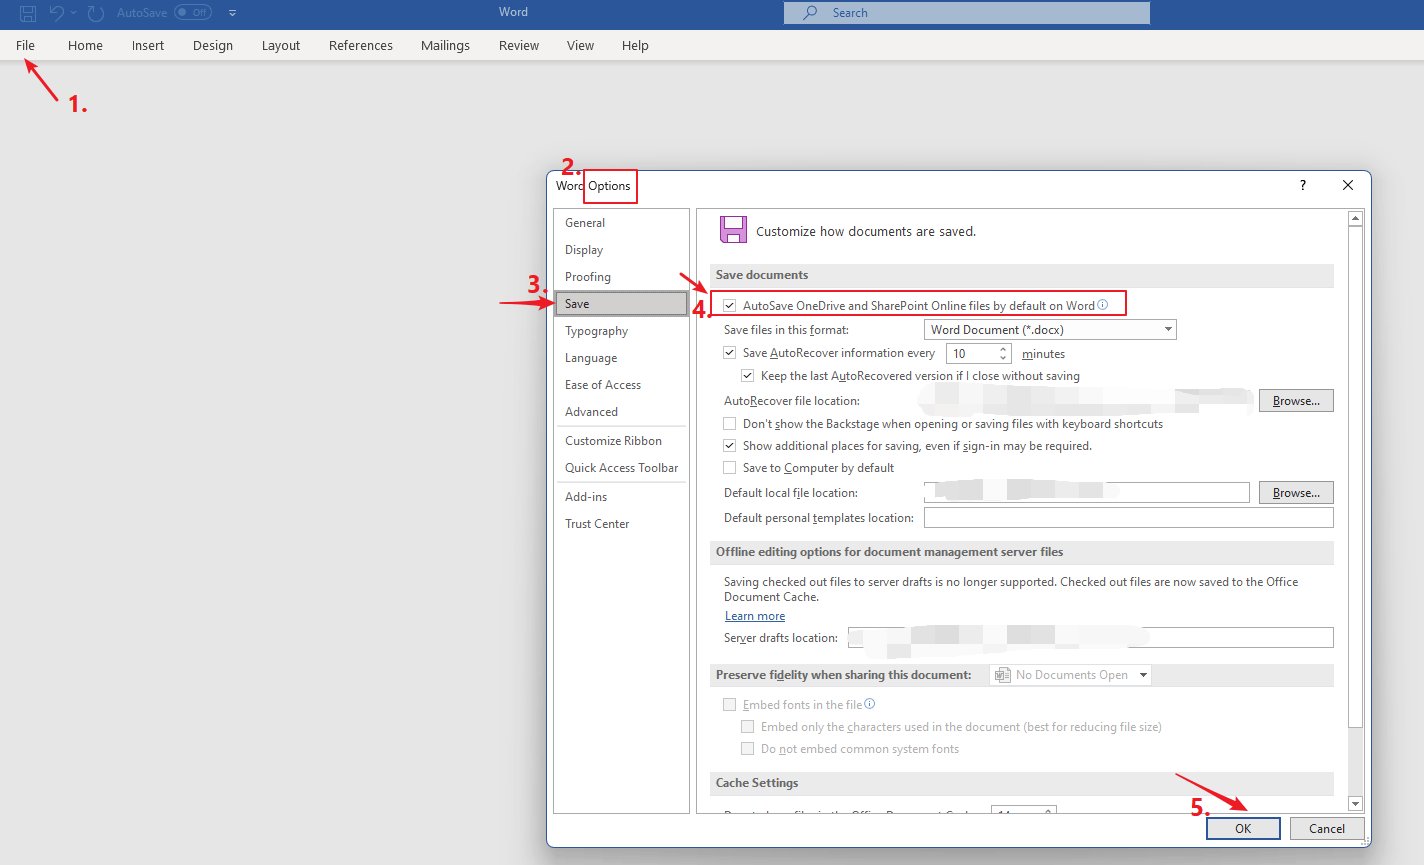Click OK to confirm Word Options

(1243, 828)
